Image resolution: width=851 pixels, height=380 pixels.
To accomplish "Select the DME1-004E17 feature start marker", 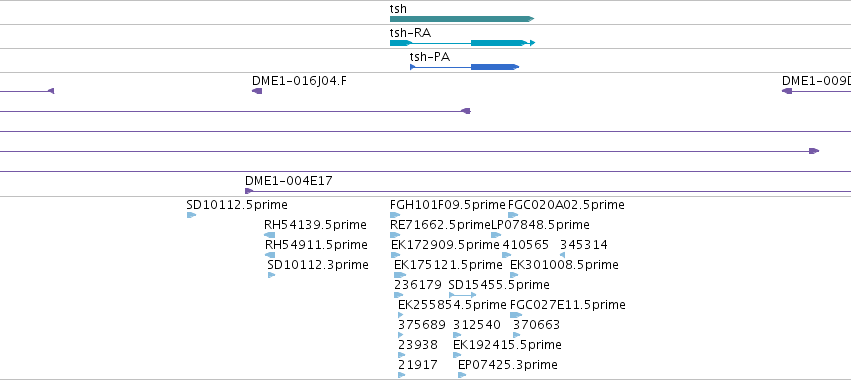I will [249, 191].
